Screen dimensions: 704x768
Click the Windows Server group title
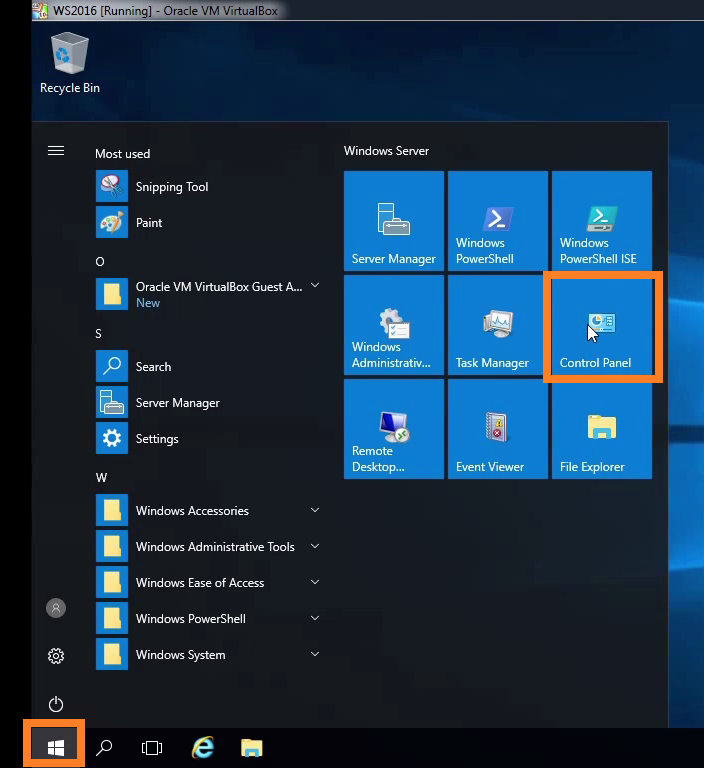tap(386, 151)
